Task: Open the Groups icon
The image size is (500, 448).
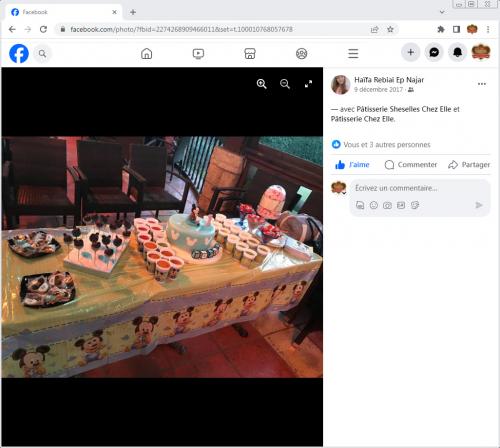Action: click(302, 53)
